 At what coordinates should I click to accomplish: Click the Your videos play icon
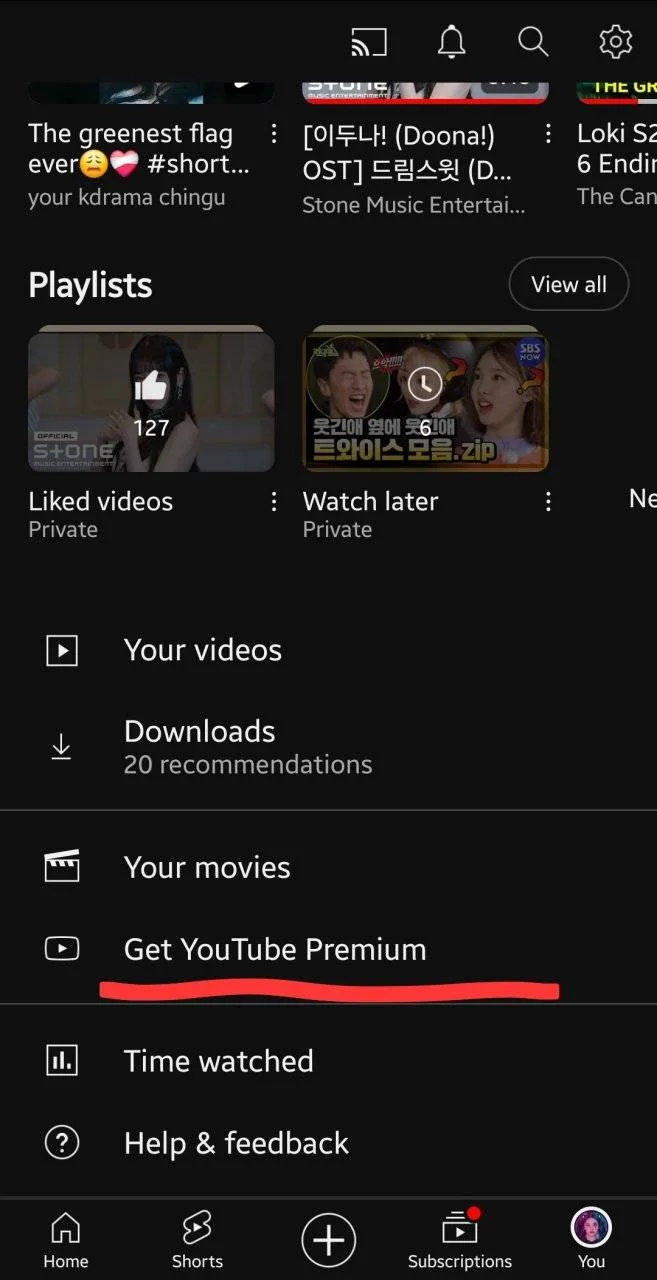click(62, 651)
